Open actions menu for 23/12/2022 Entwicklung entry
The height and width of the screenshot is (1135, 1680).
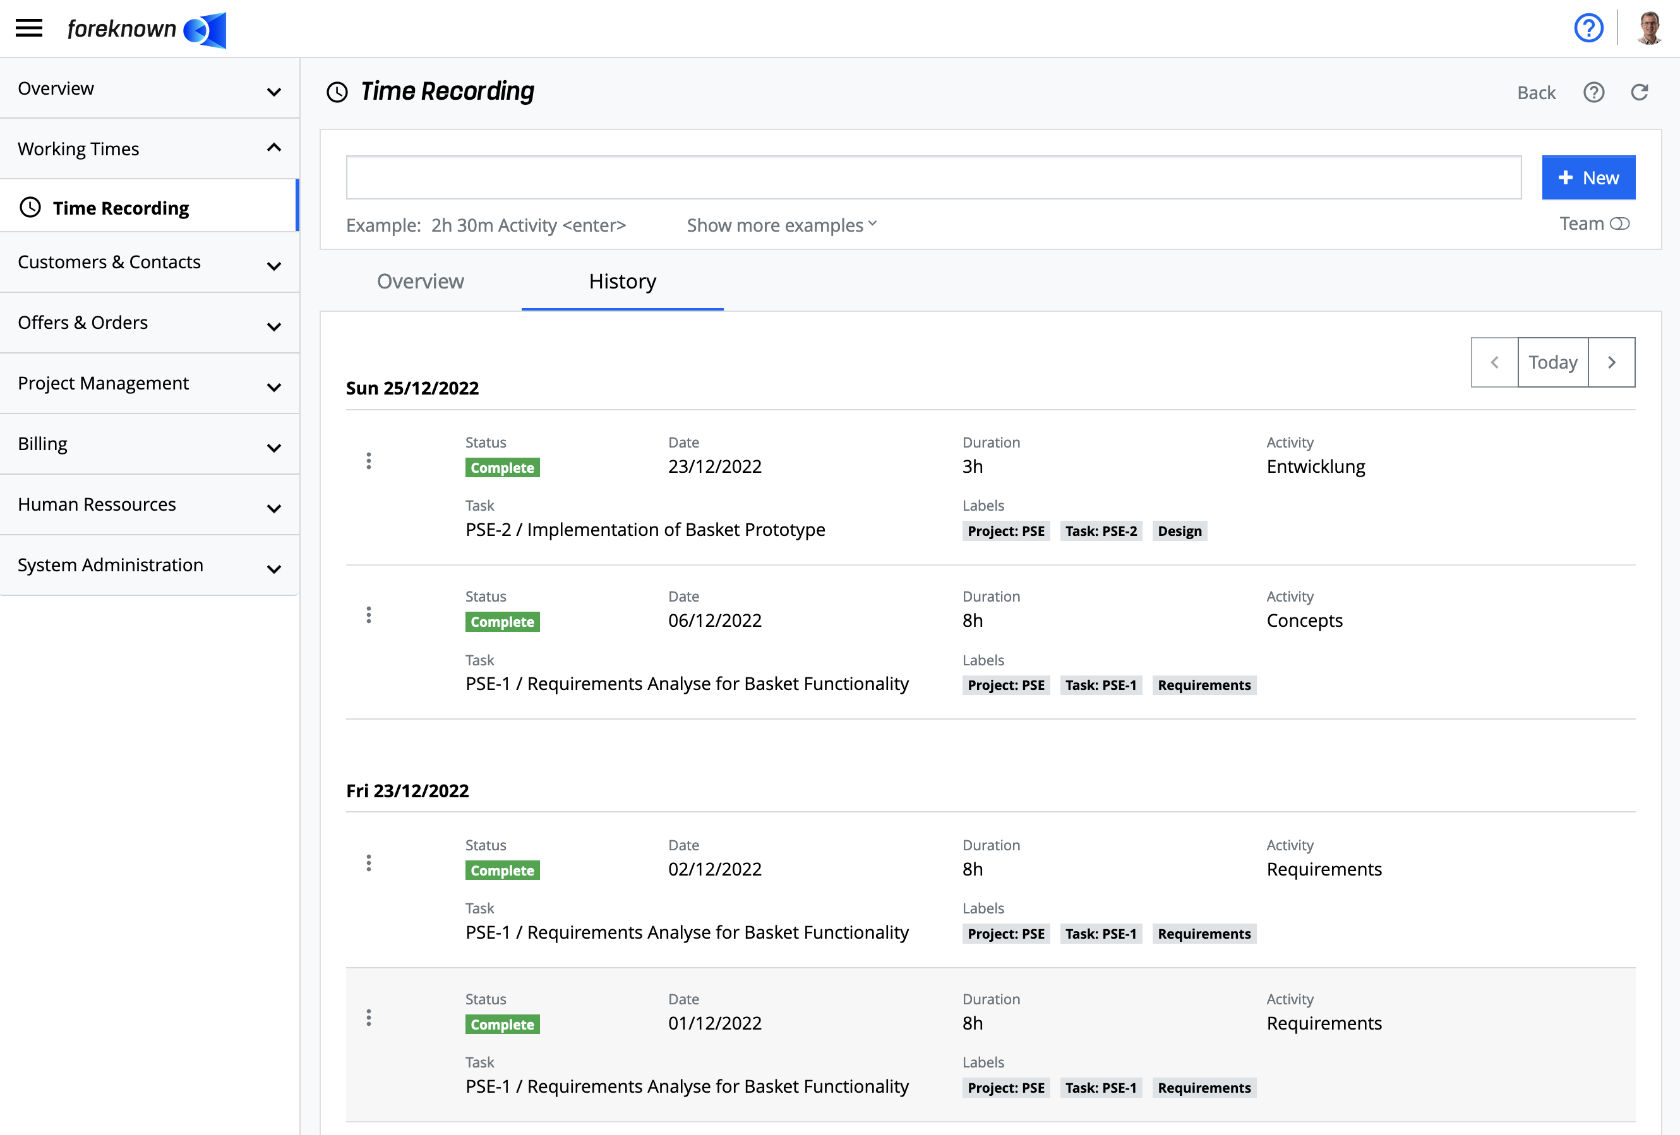(369, 461)
